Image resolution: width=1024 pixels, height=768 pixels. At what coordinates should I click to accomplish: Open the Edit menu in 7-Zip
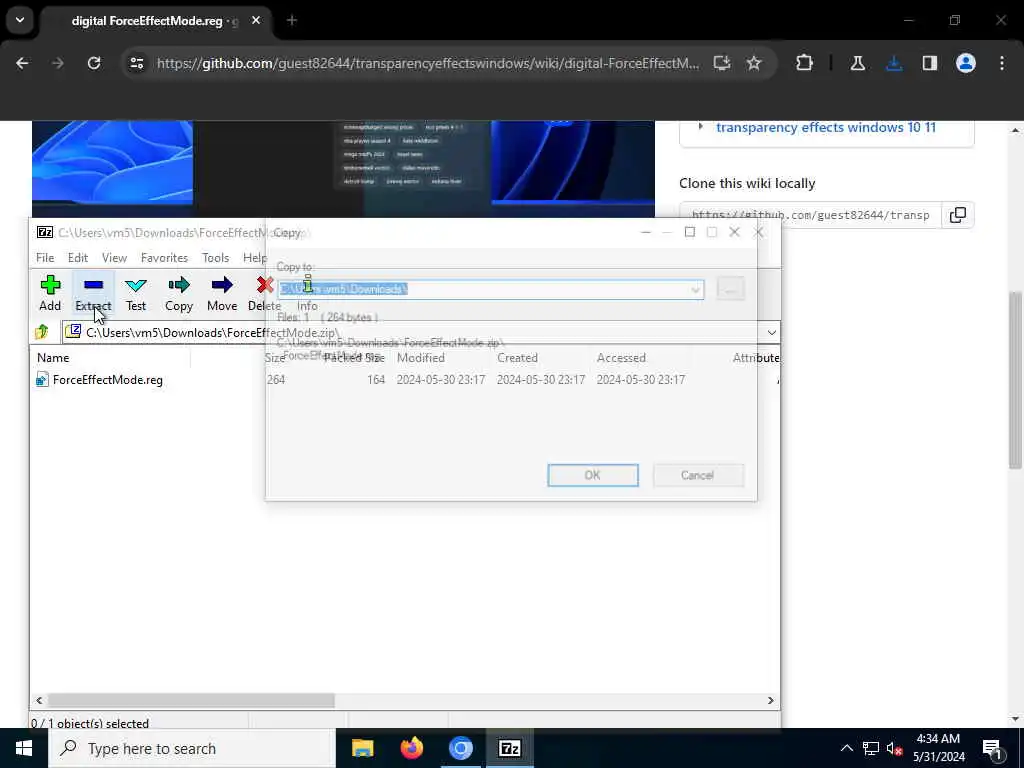(x=78, y=258)
